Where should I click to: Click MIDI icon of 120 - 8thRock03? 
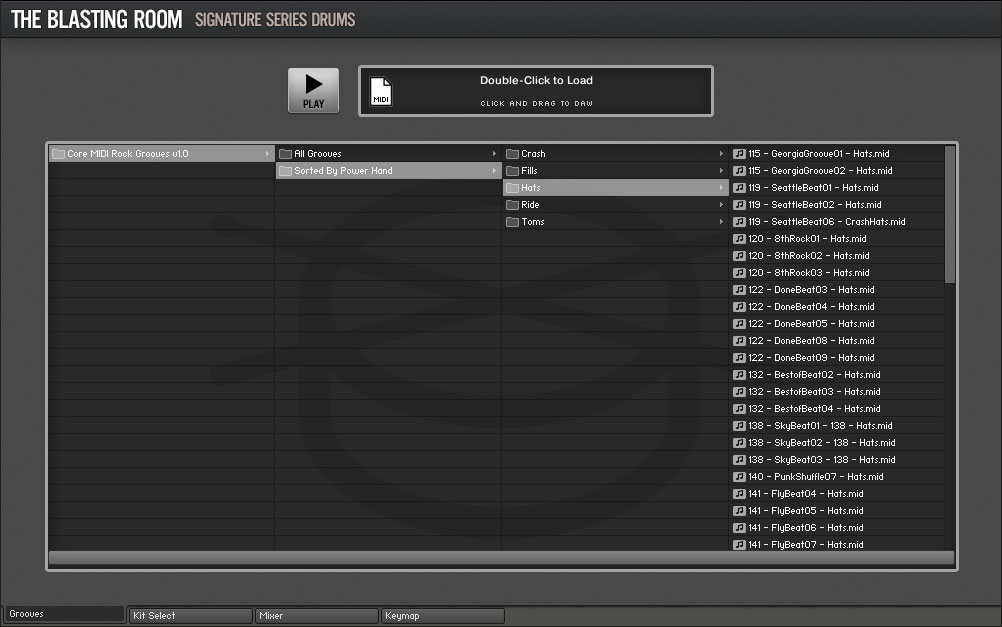coord(739,272)
